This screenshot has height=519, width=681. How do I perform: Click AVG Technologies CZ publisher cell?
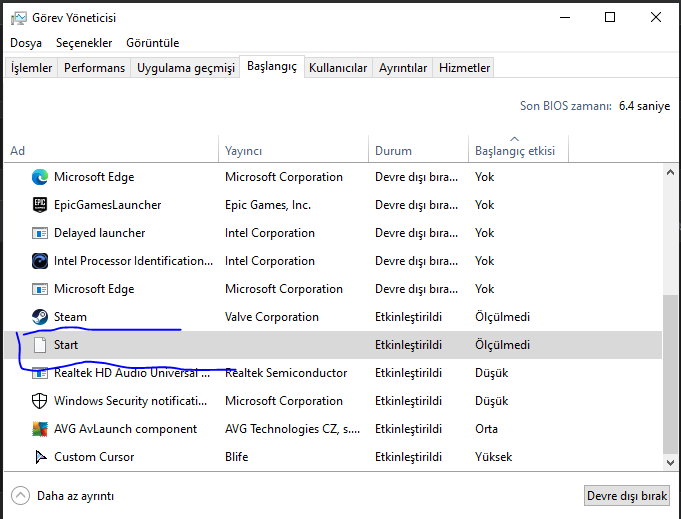click(x=292, y=429)
